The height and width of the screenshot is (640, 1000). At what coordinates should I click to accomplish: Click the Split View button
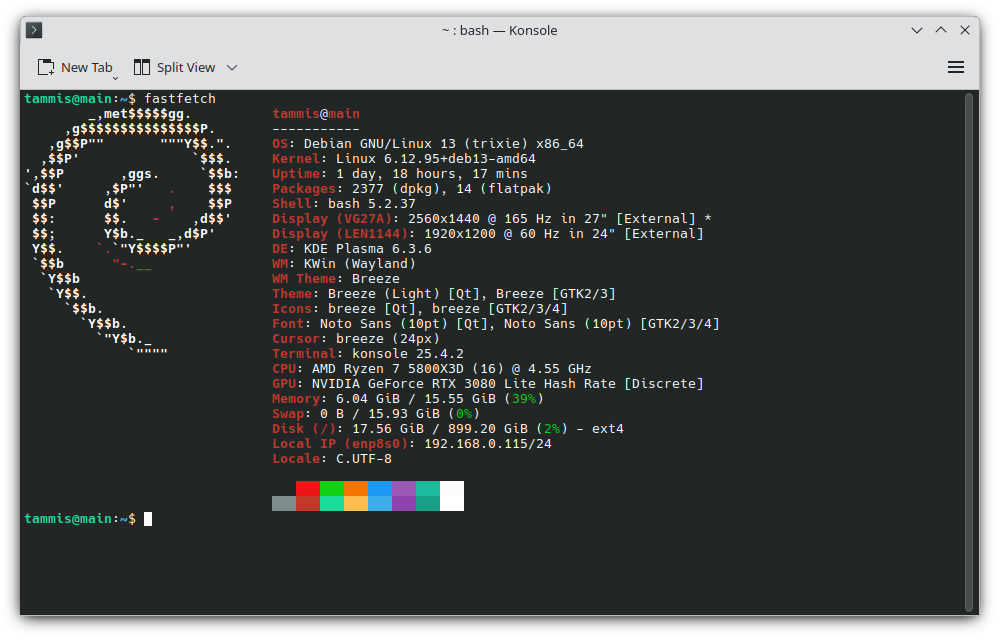[175, 68]
